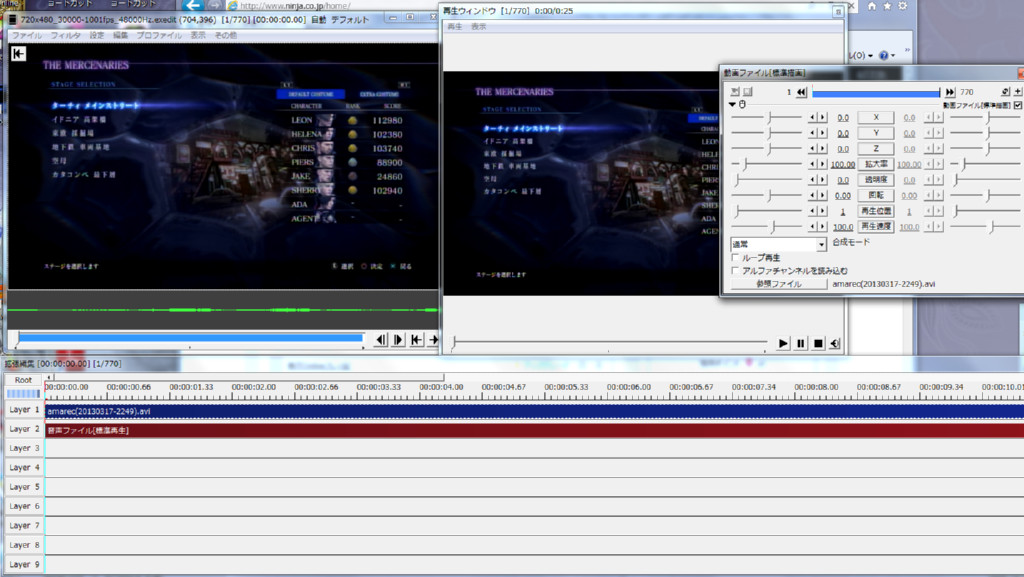
Task: Enable ループ再生 loop playback checkbox
Action: pos(735,258)
